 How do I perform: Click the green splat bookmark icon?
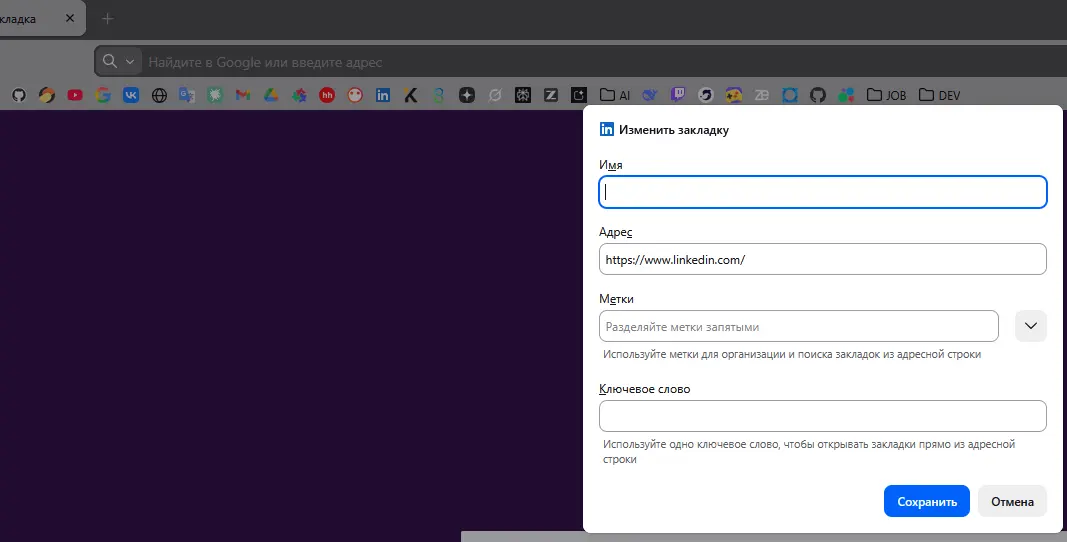(x=215, y=95)
